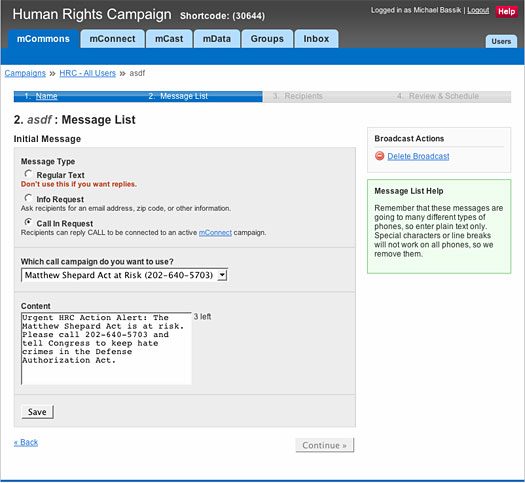Click the 2. Message List step

(178, 96)
